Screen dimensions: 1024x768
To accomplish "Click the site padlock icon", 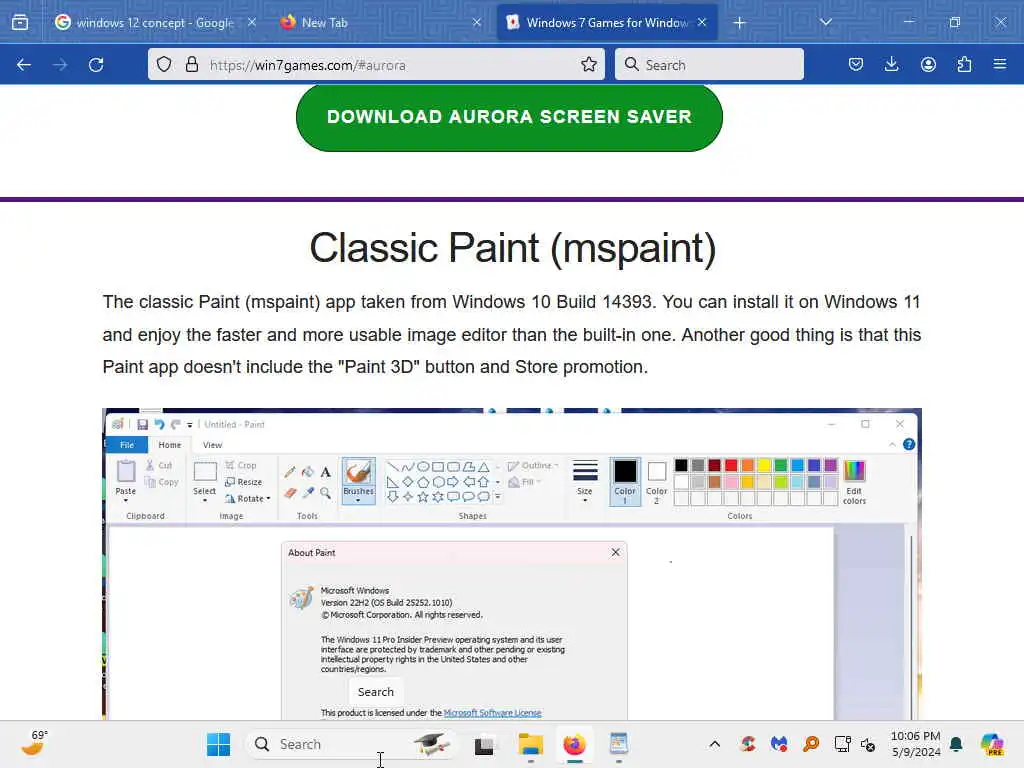I will click(x=191, y=64).
